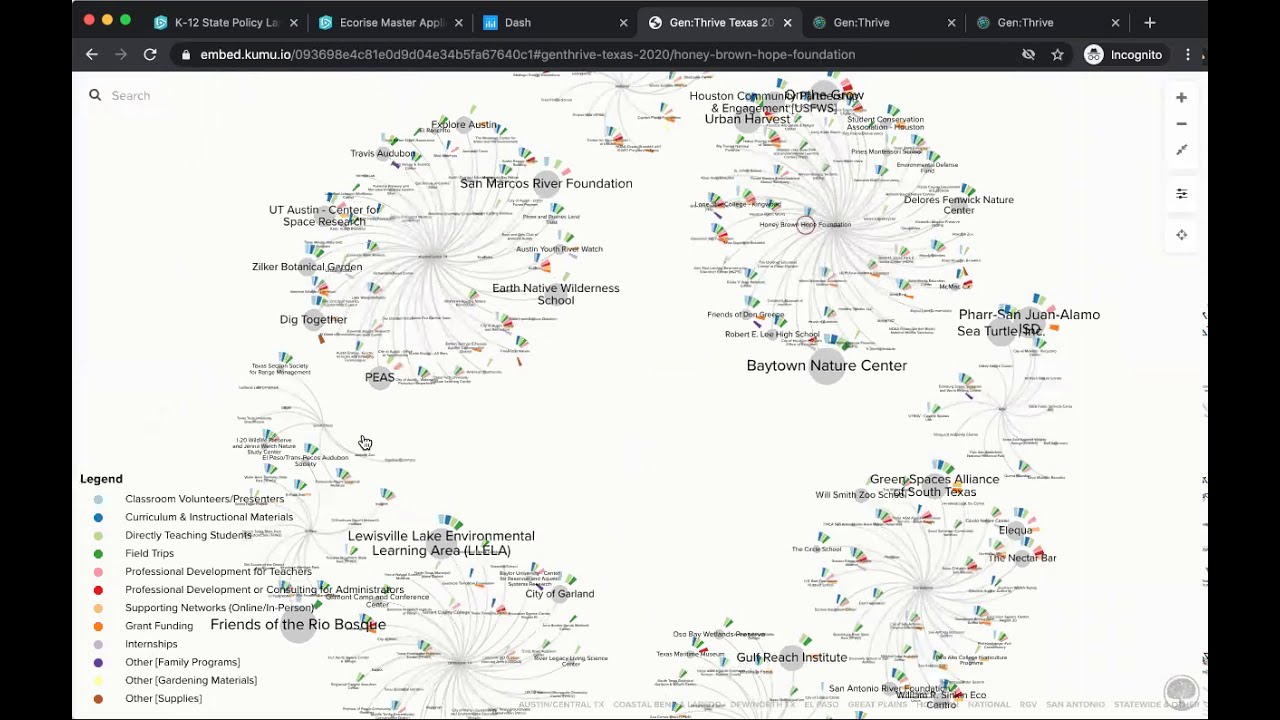This screenshot has width=1280, height=720.
Task: Click the Honey Brown Hope Foundation center node
Action: [807, 224]
